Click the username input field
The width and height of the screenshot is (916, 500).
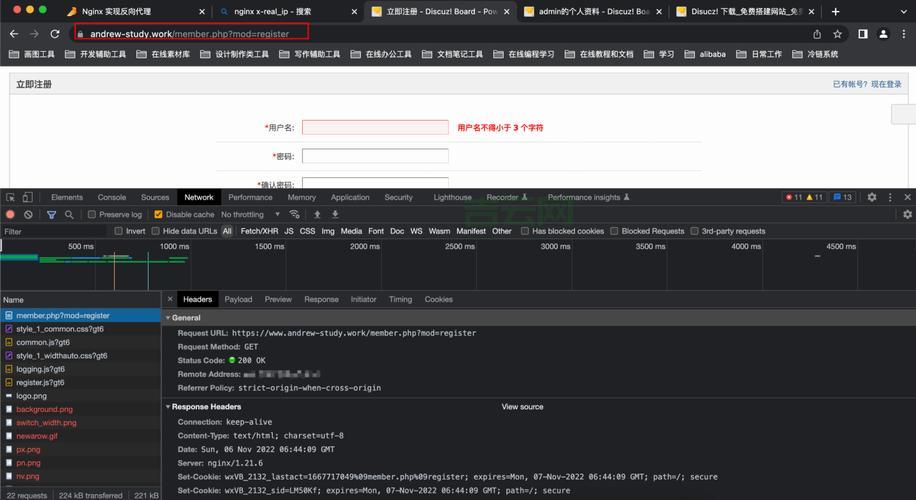[375, 128]
